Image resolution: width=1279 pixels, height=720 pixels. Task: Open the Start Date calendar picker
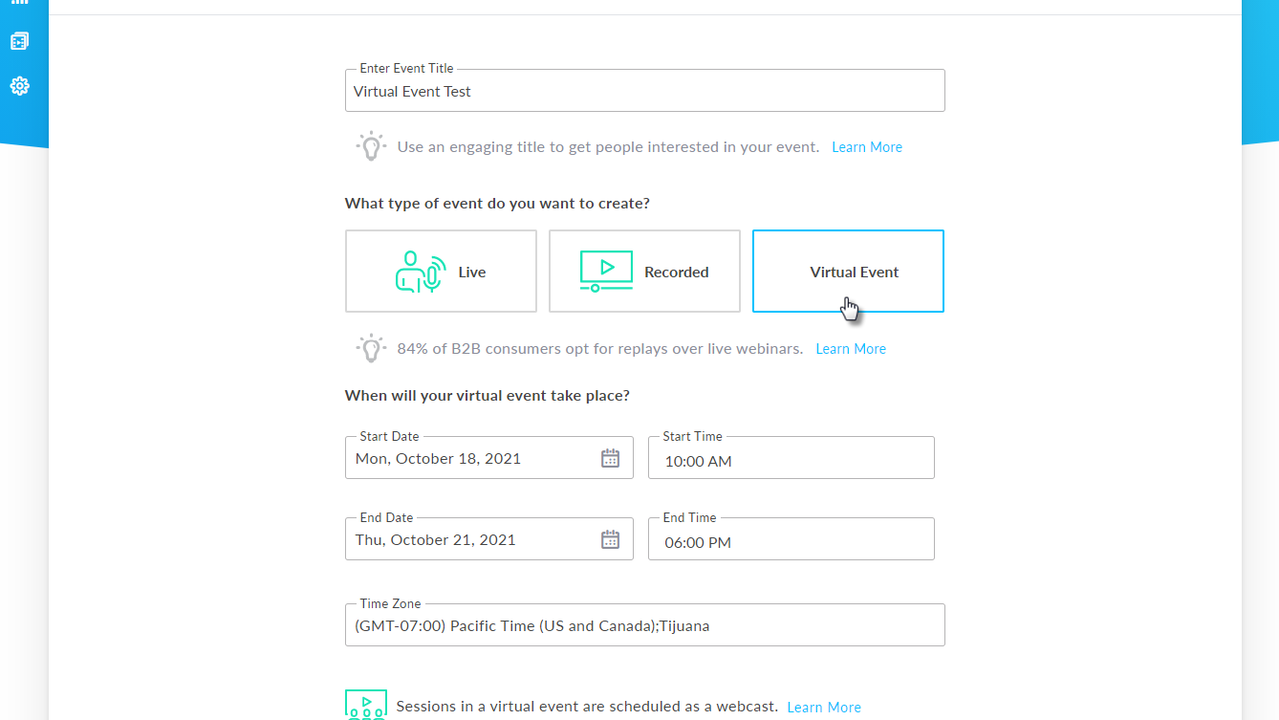(x=610, y=458)
